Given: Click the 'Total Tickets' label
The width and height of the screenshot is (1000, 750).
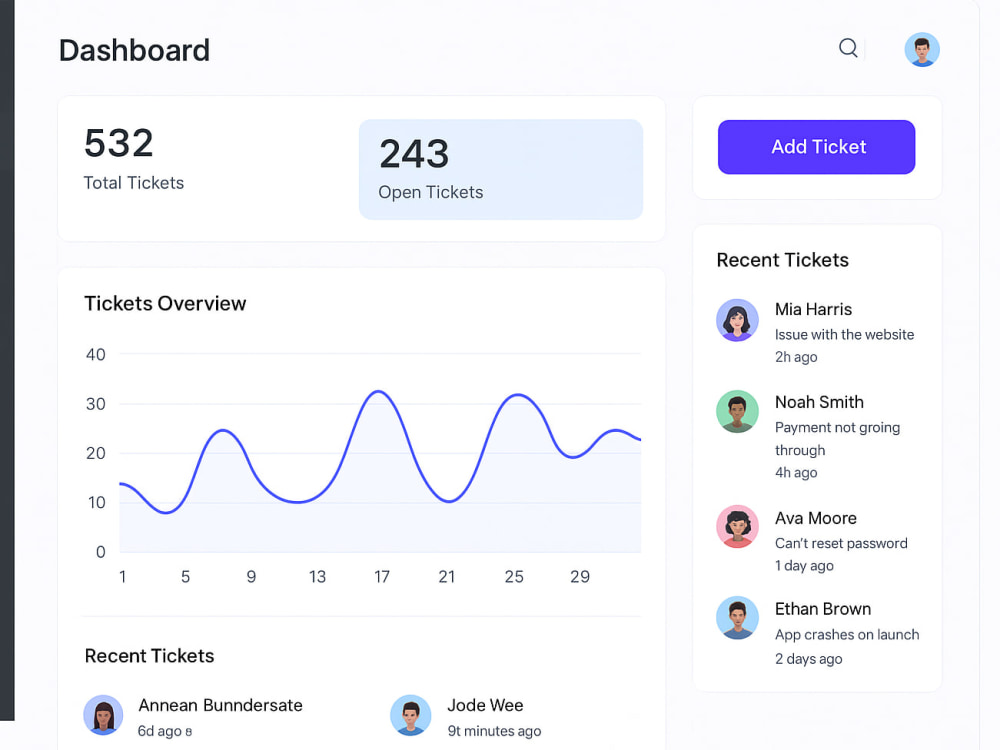Looking at the screenshot, I should click(x=134, y=183).
